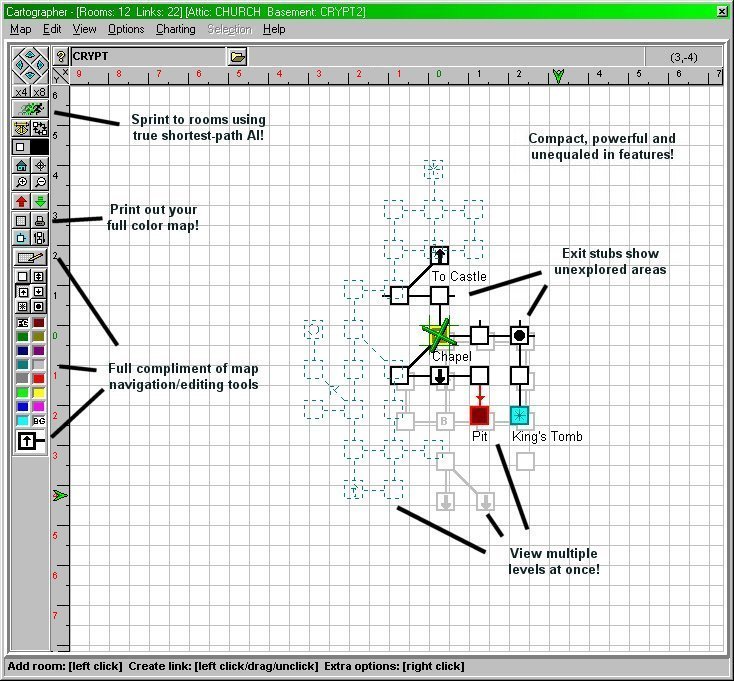The height and width of the screenshot is (681, 734).
Task: Zoom out with the magnifier minus icon
Action: click(40, 182)
